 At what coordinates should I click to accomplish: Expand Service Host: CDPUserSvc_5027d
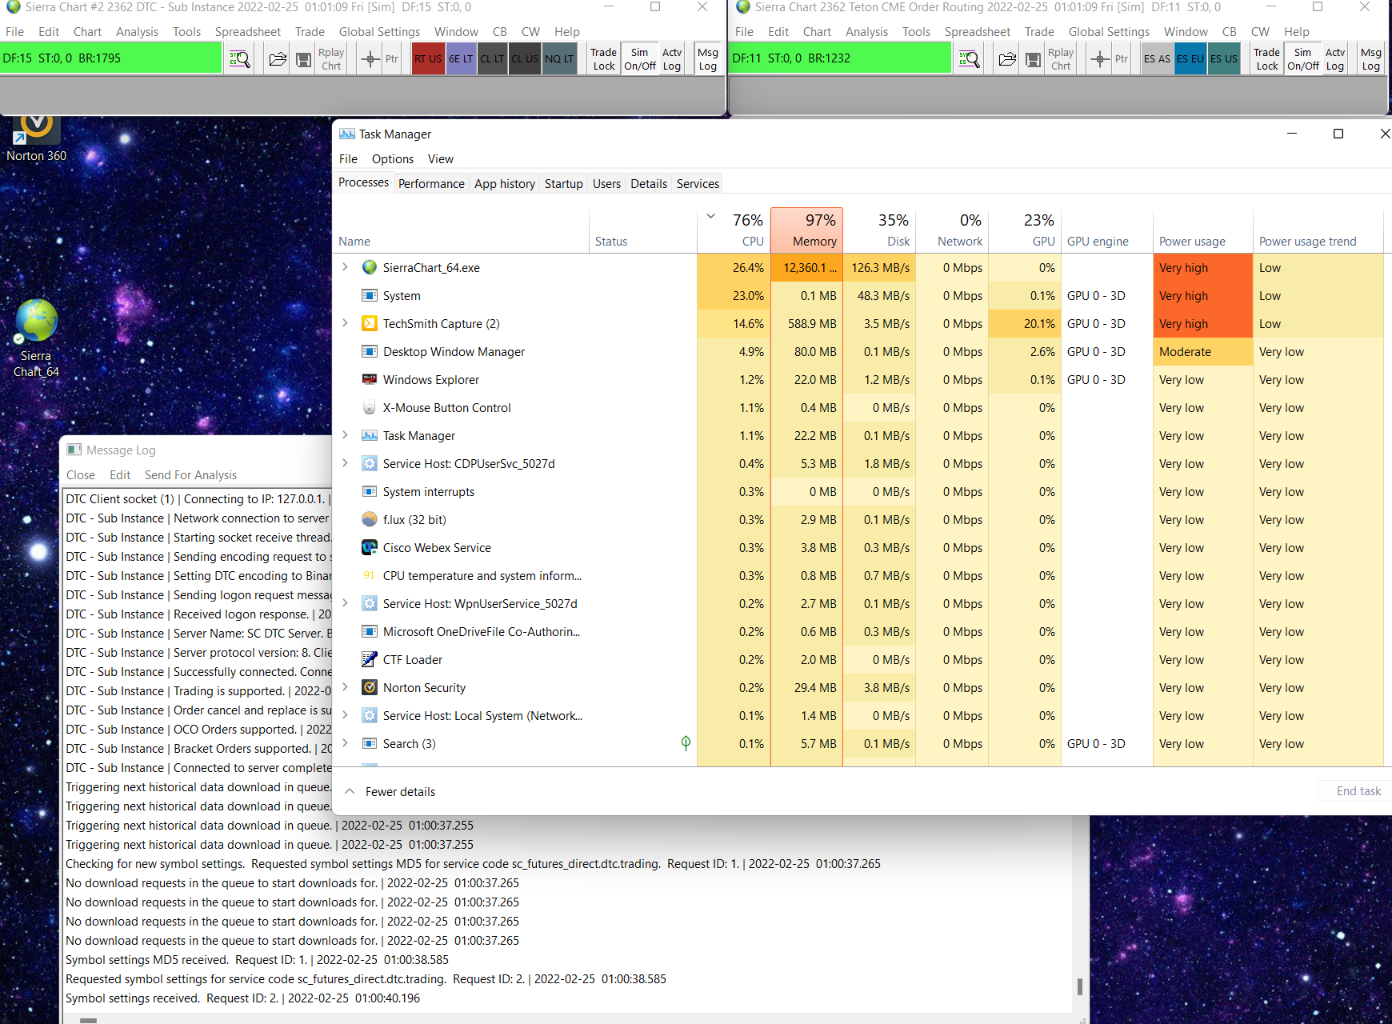[345, 463]
